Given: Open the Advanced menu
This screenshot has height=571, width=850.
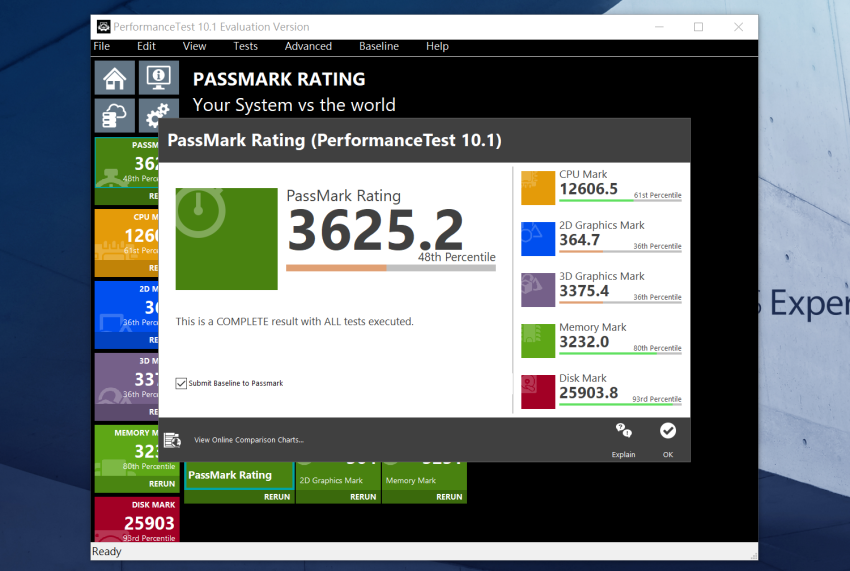Looking at the screenshot, I should (308, 46).
